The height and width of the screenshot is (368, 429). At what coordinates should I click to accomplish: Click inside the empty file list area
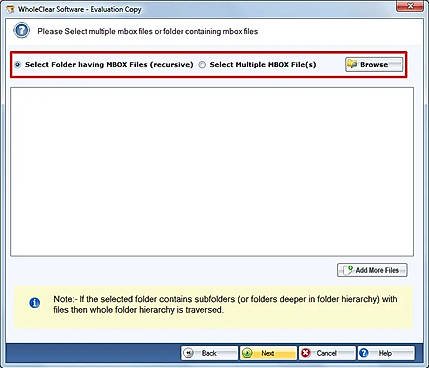[x=212, y=172]
